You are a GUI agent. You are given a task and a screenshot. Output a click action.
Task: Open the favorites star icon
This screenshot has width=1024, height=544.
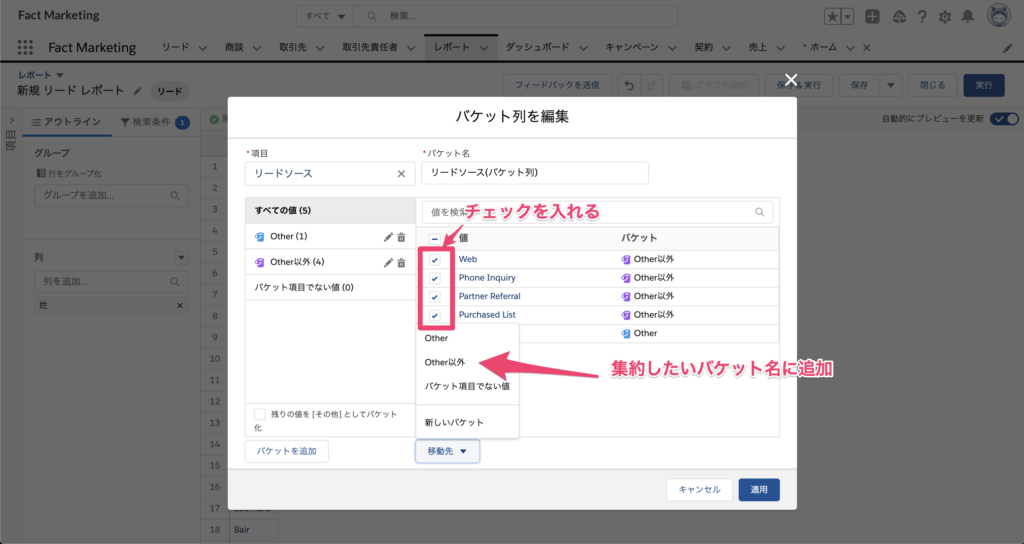pos(832,17)
